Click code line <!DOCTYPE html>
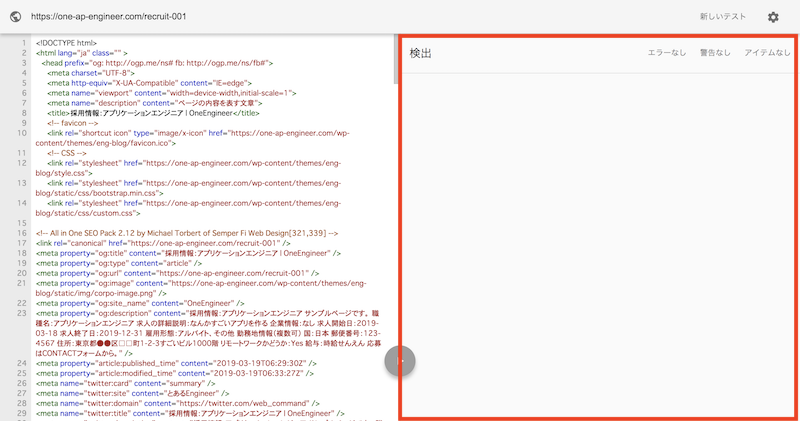Image resolution: width=800 pixels, height=421 pixels. click(x=66, y=43)
